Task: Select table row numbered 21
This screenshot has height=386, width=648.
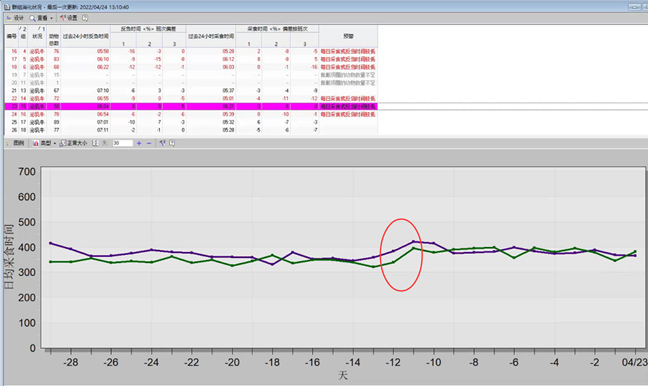Action: pyautogui.click(x=191, y=91)
